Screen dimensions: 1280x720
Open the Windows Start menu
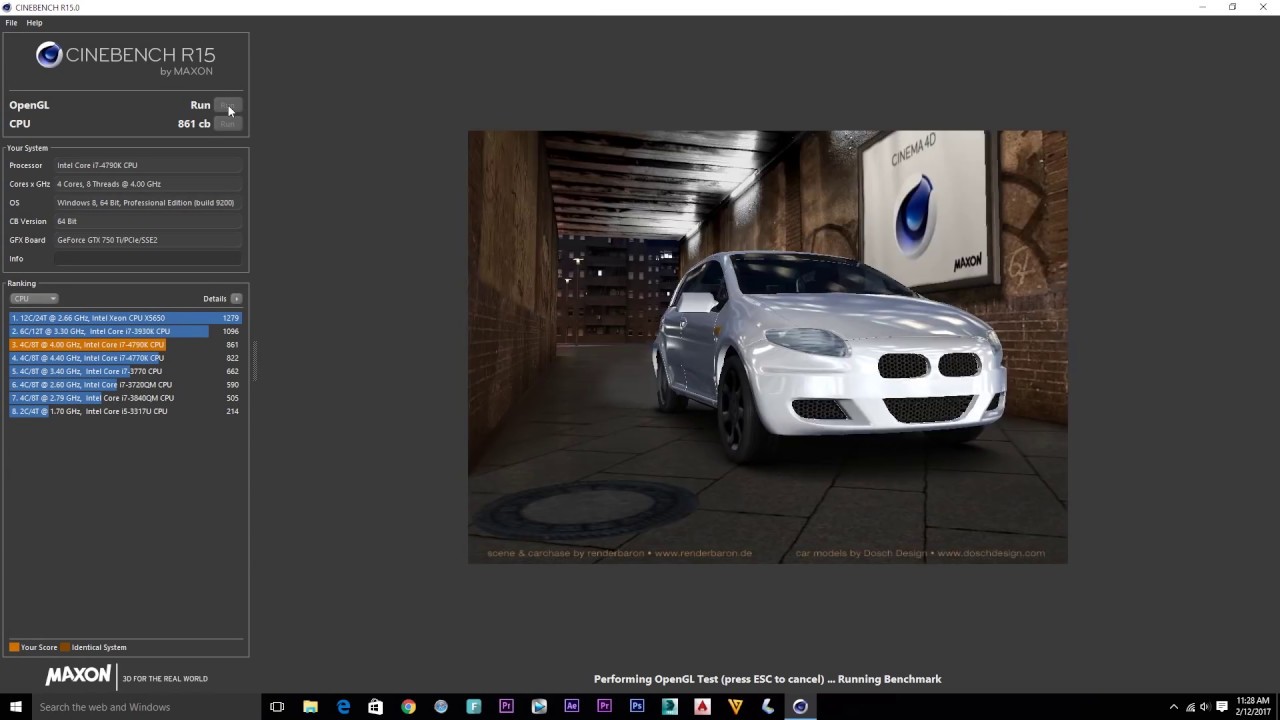click(x=15, y=707)
